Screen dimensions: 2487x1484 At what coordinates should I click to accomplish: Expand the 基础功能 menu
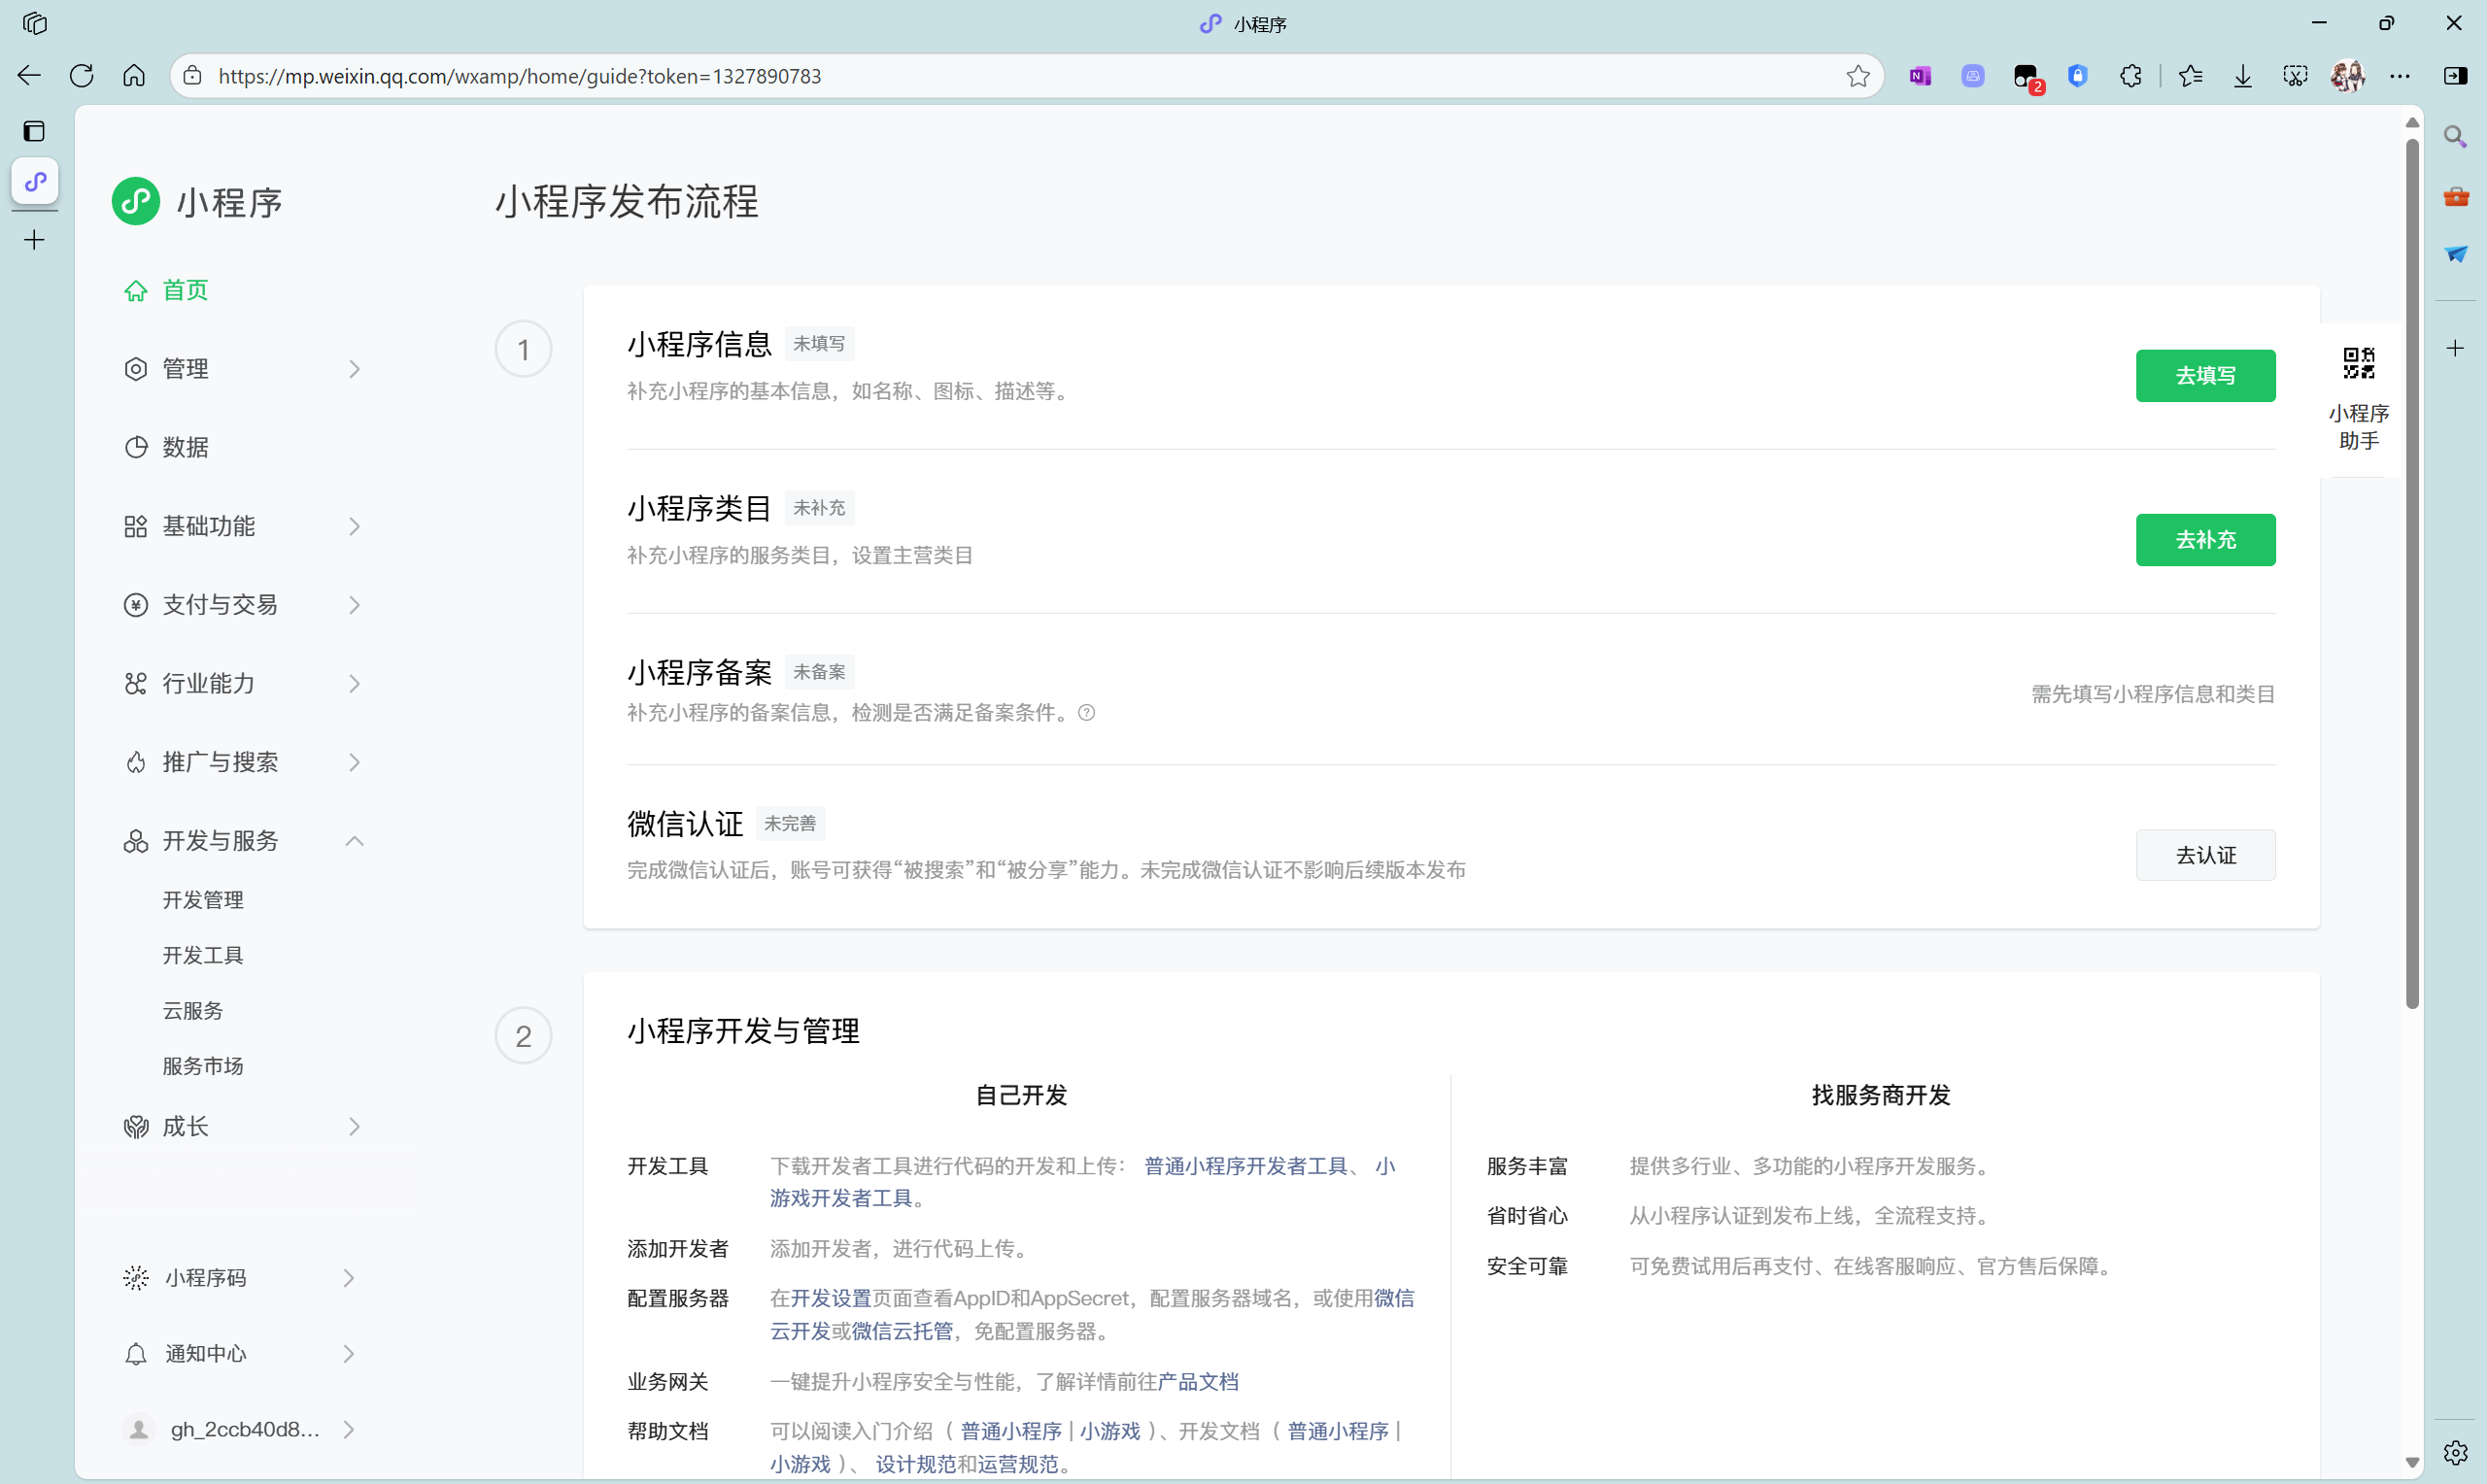coord(242,526)
